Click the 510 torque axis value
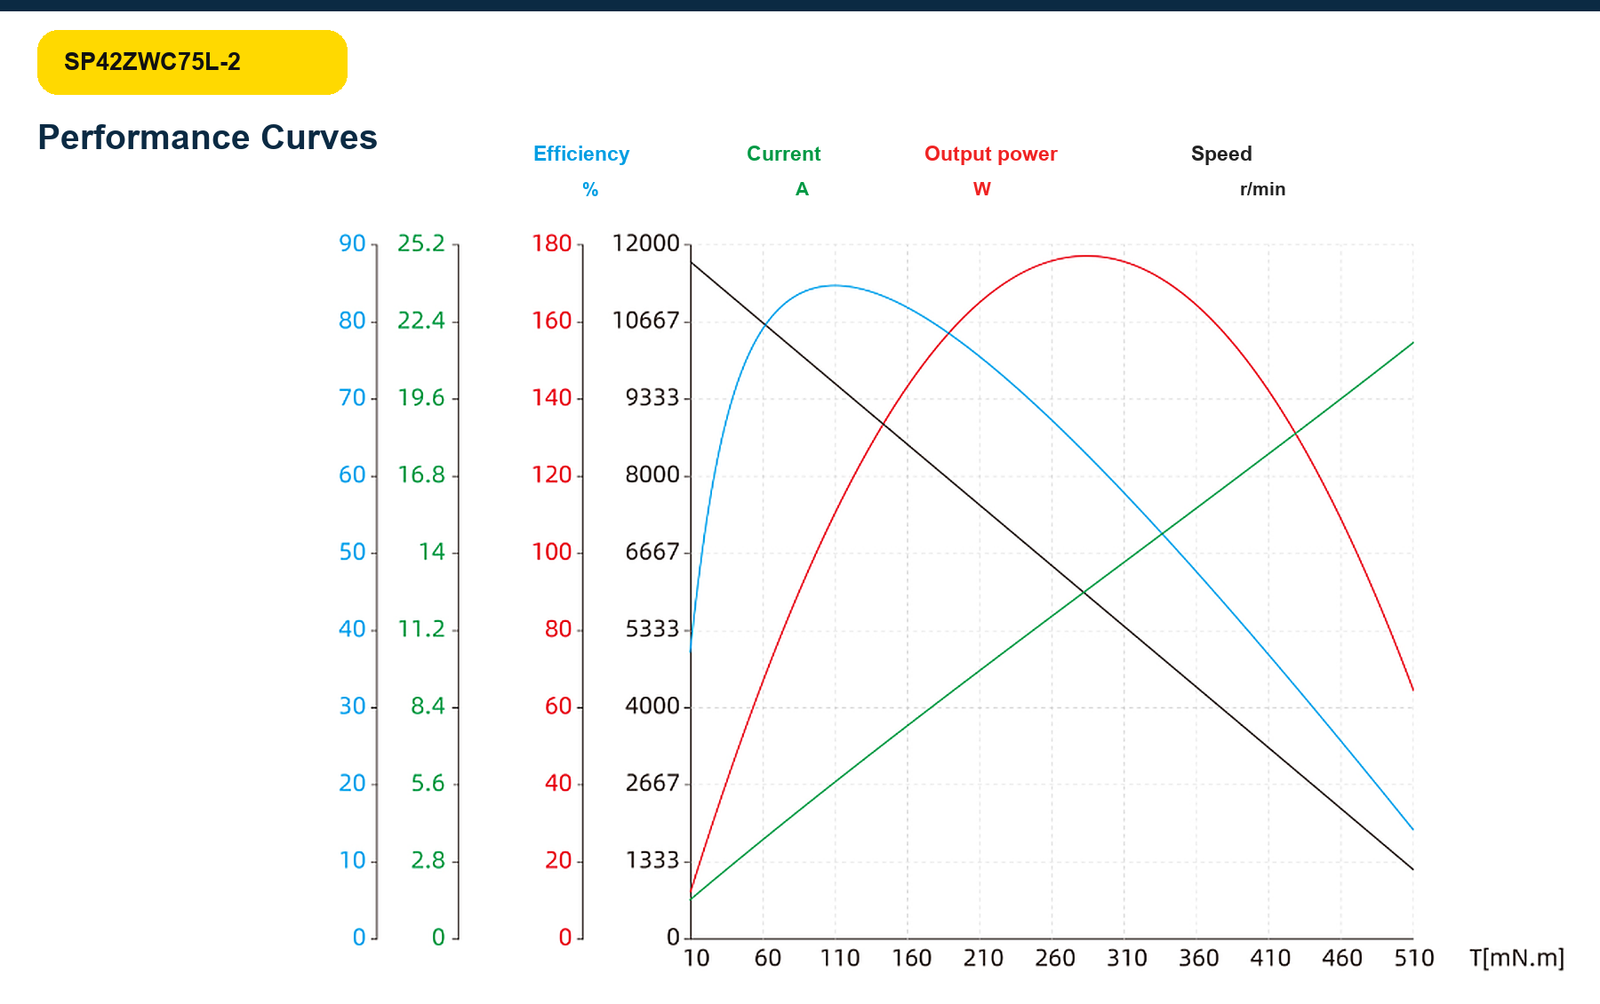The image size is (1600, 1004). coord(1414,958)
